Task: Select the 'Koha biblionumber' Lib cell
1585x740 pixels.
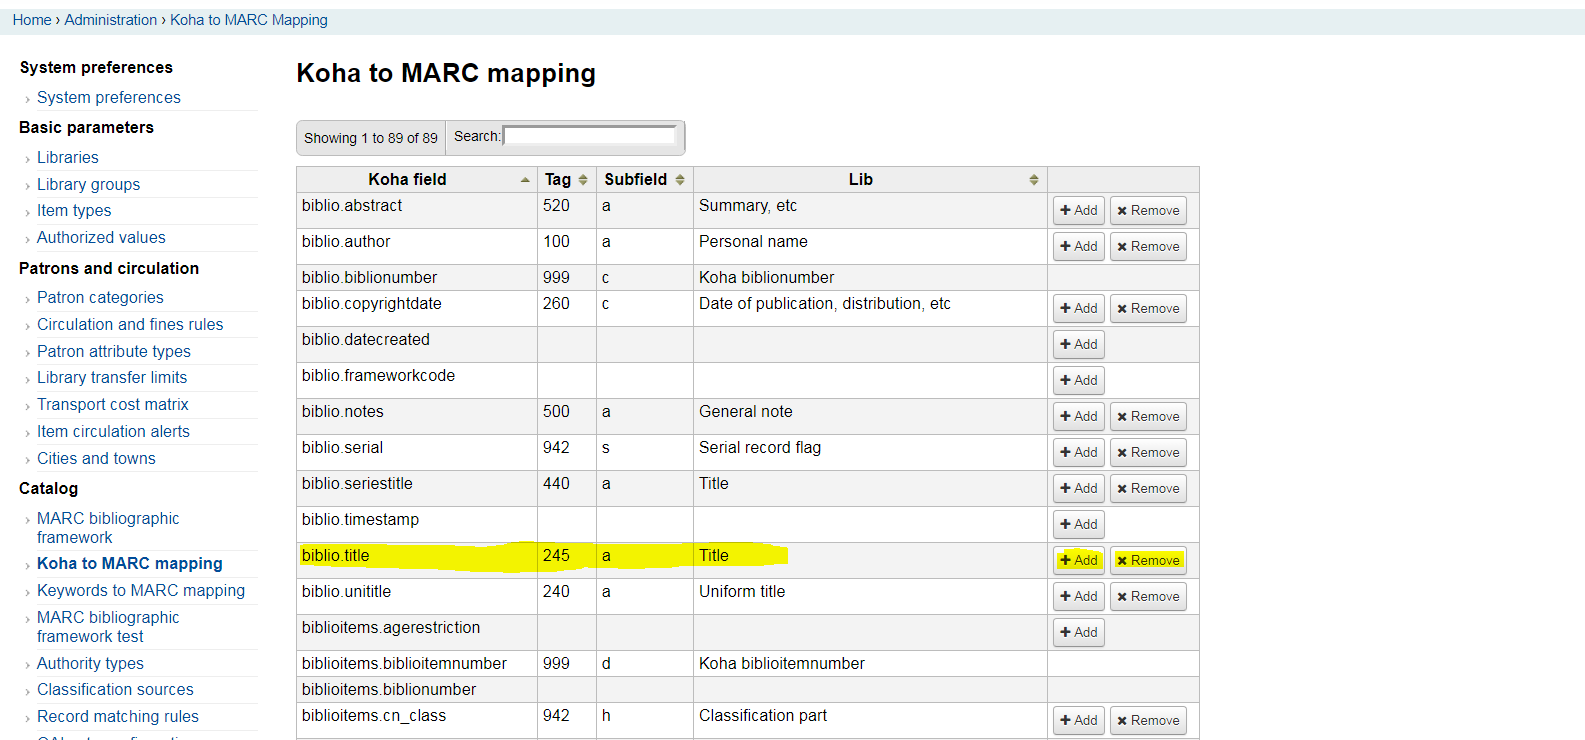Action: click(870, 277)
